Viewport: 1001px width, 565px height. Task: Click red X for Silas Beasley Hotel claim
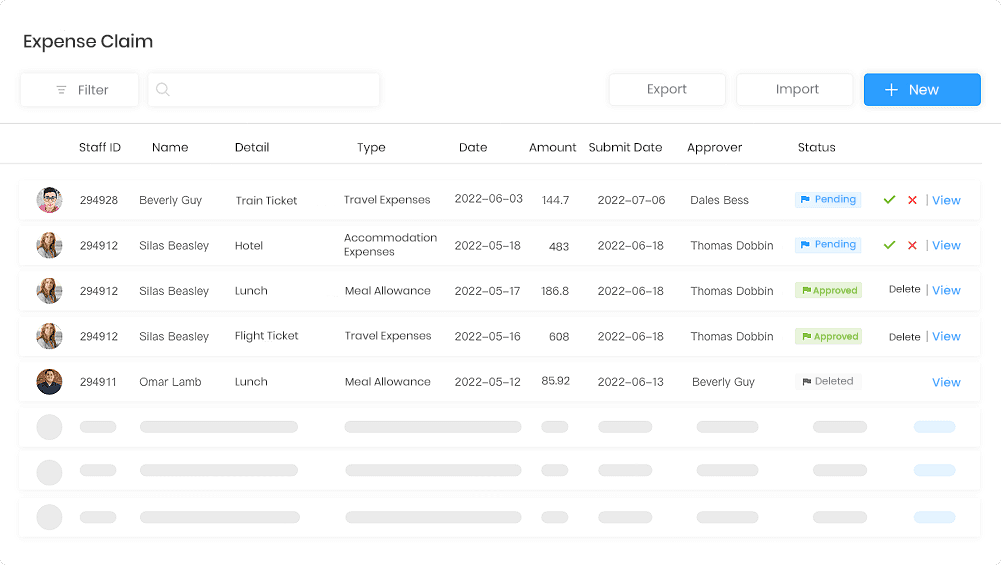(912, 245)
